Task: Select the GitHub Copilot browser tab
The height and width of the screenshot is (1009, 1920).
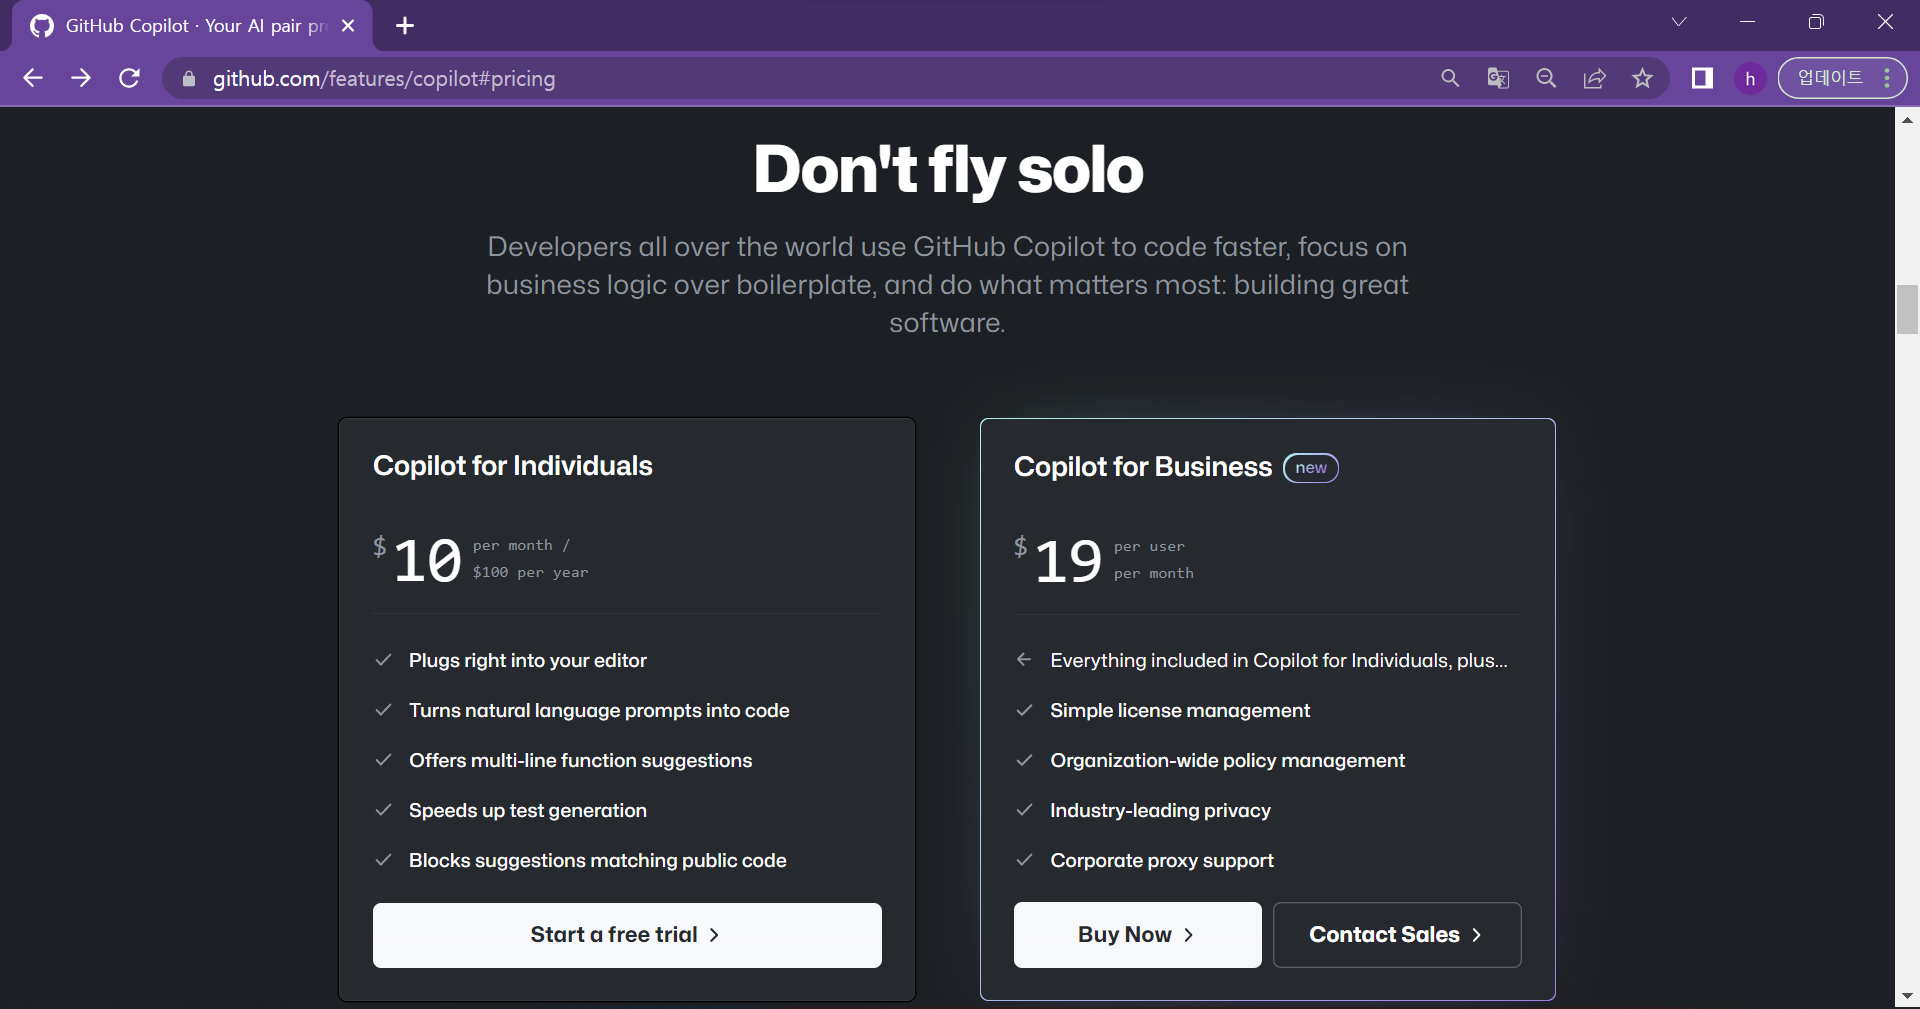Action: [x=192, y=26]
